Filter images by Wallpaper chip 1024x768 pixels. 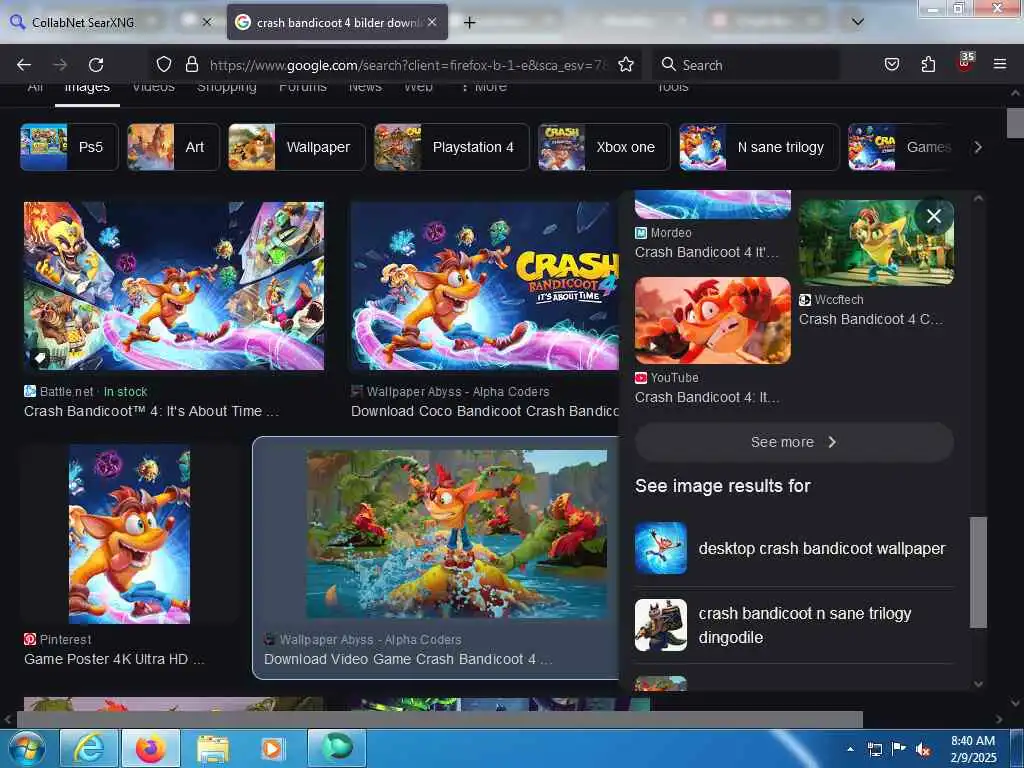point(296,147)
